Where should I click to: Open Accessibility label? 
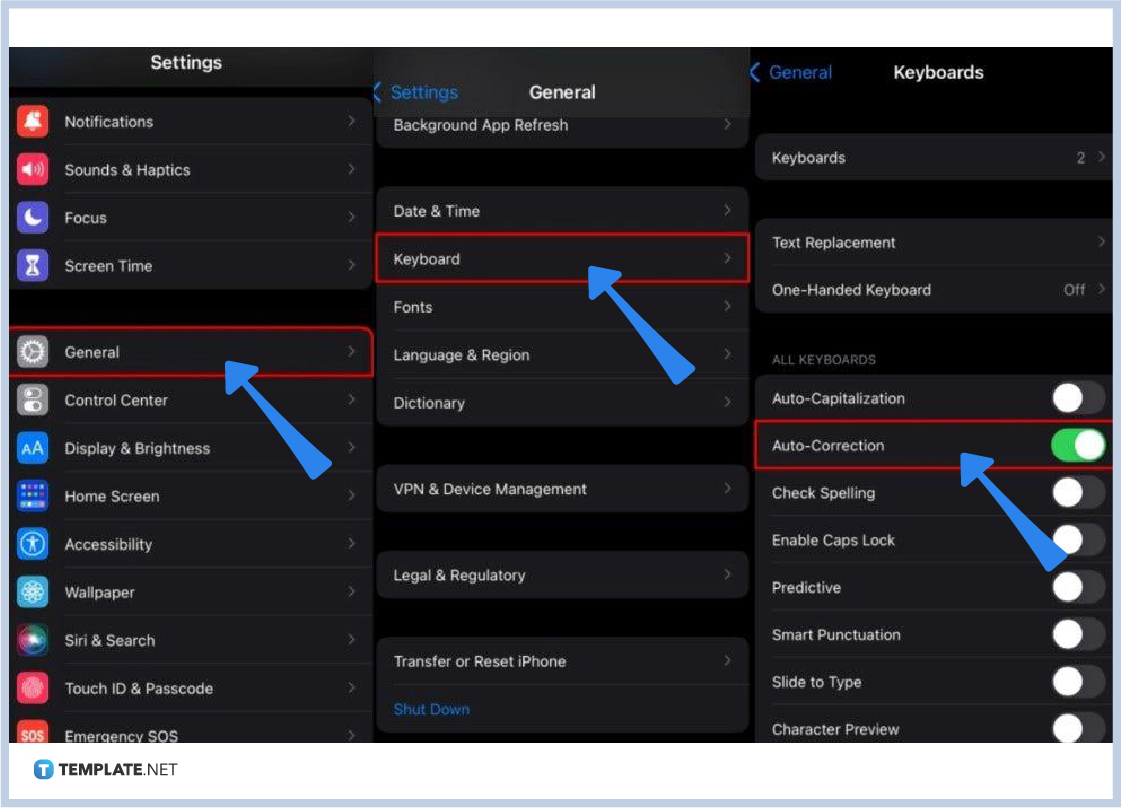tap(108, 545)
